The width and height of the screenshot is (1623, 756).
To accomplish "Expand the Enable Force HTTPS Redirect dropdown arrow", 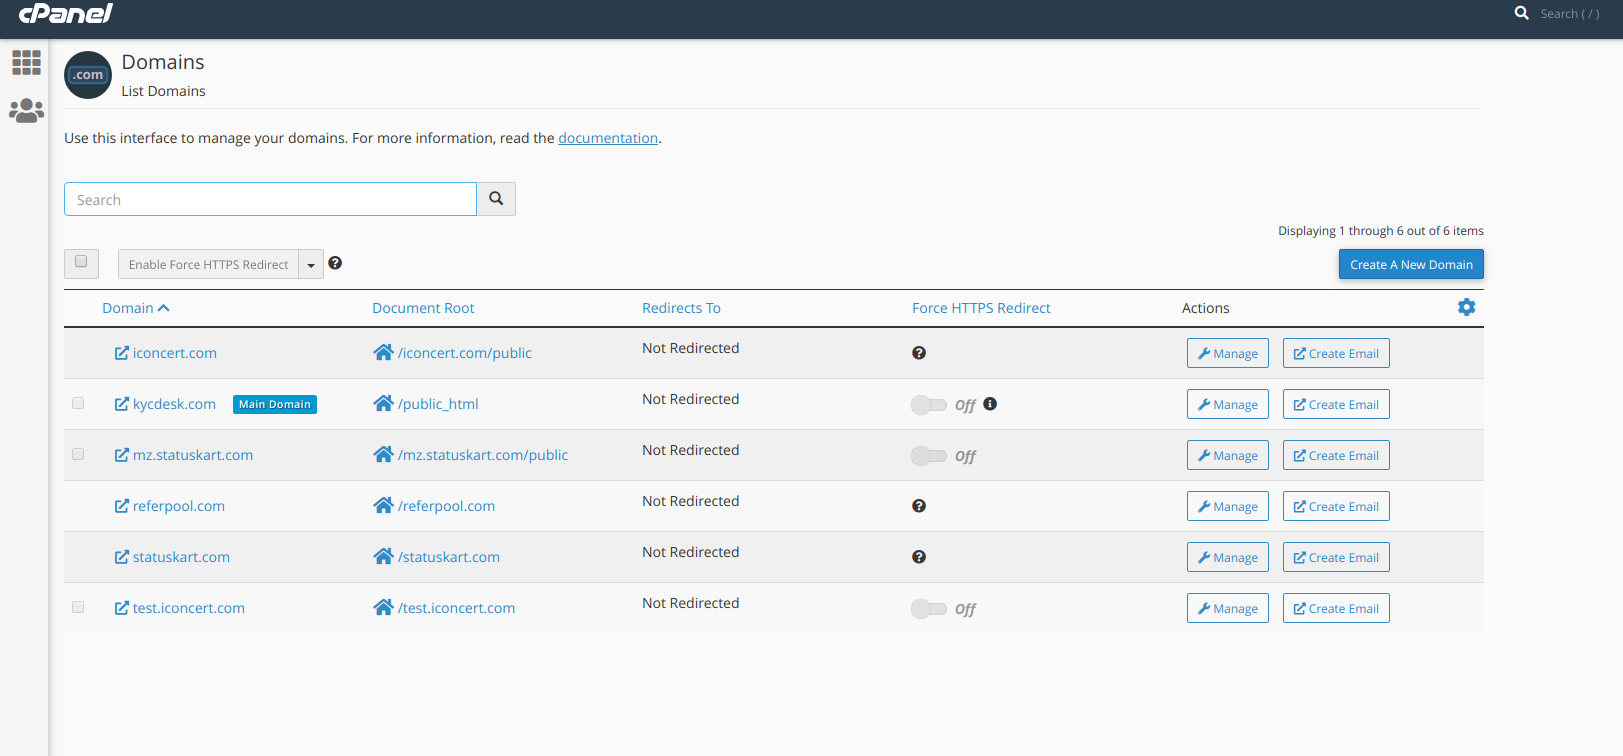I will coord(311,265).
